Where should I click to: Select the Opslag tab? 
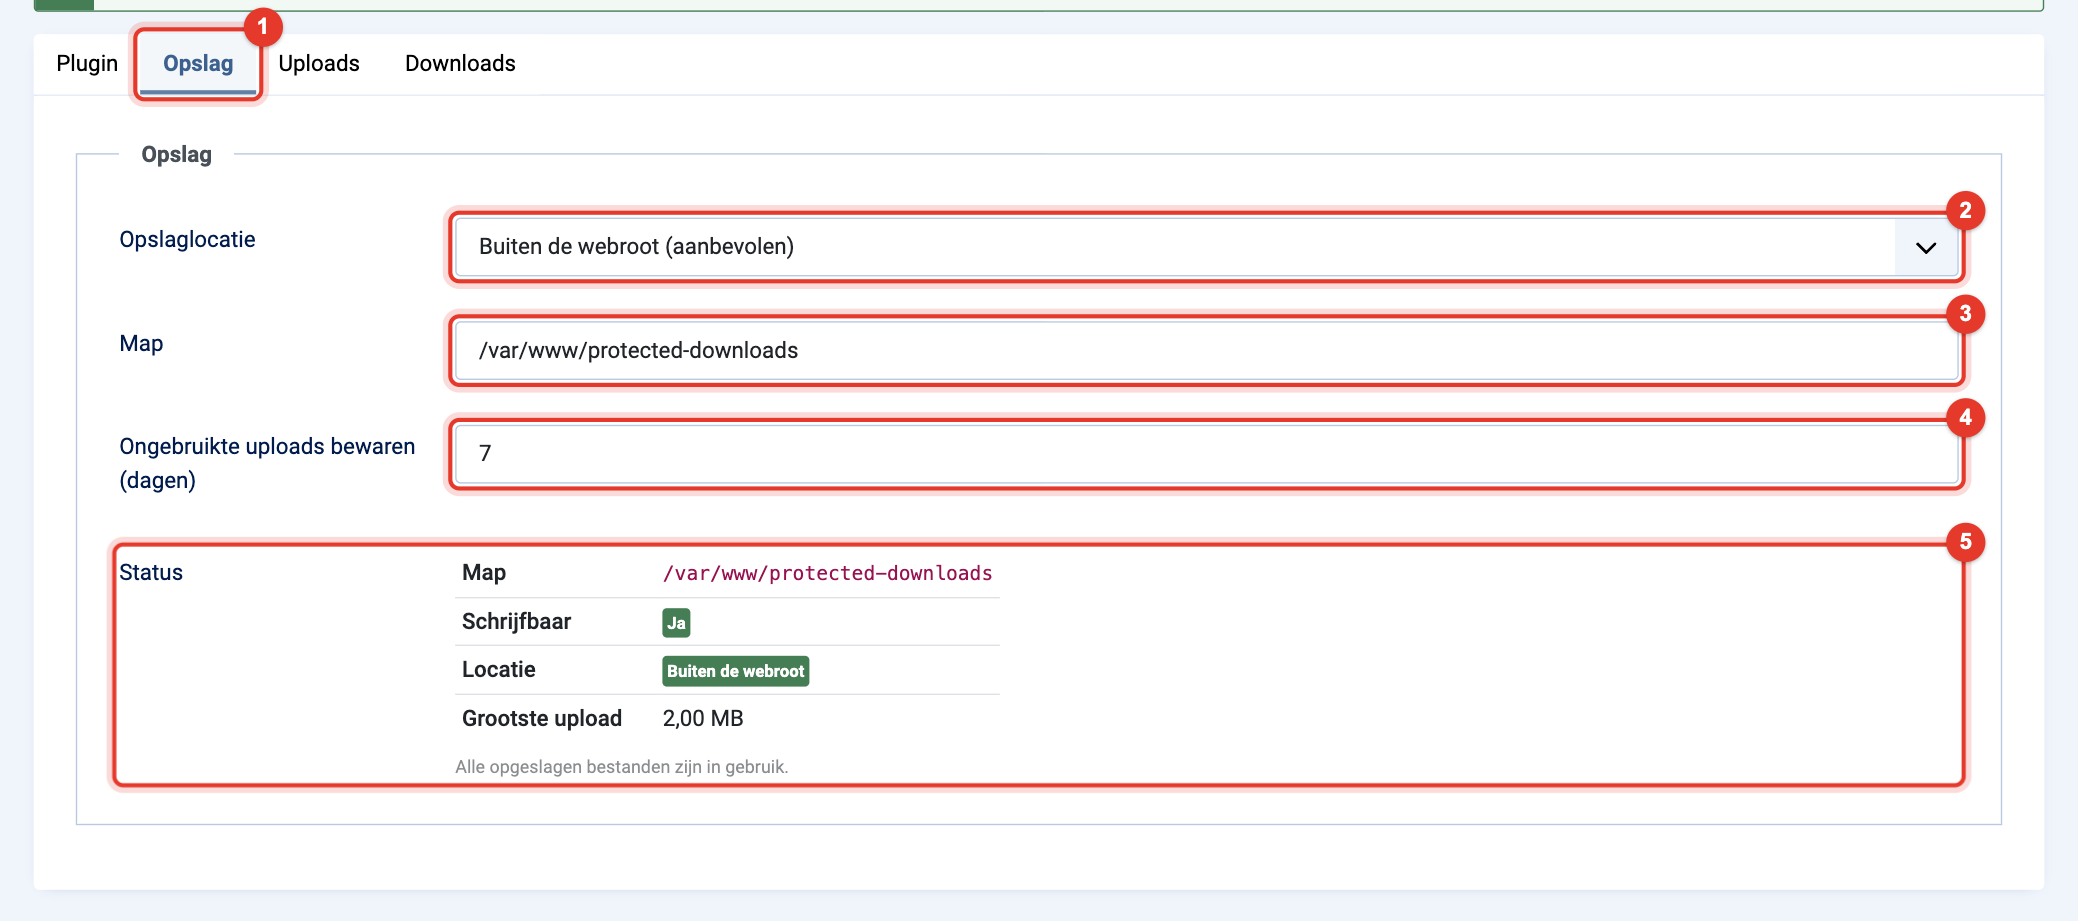pyautogui.click(x=198, y=64)
